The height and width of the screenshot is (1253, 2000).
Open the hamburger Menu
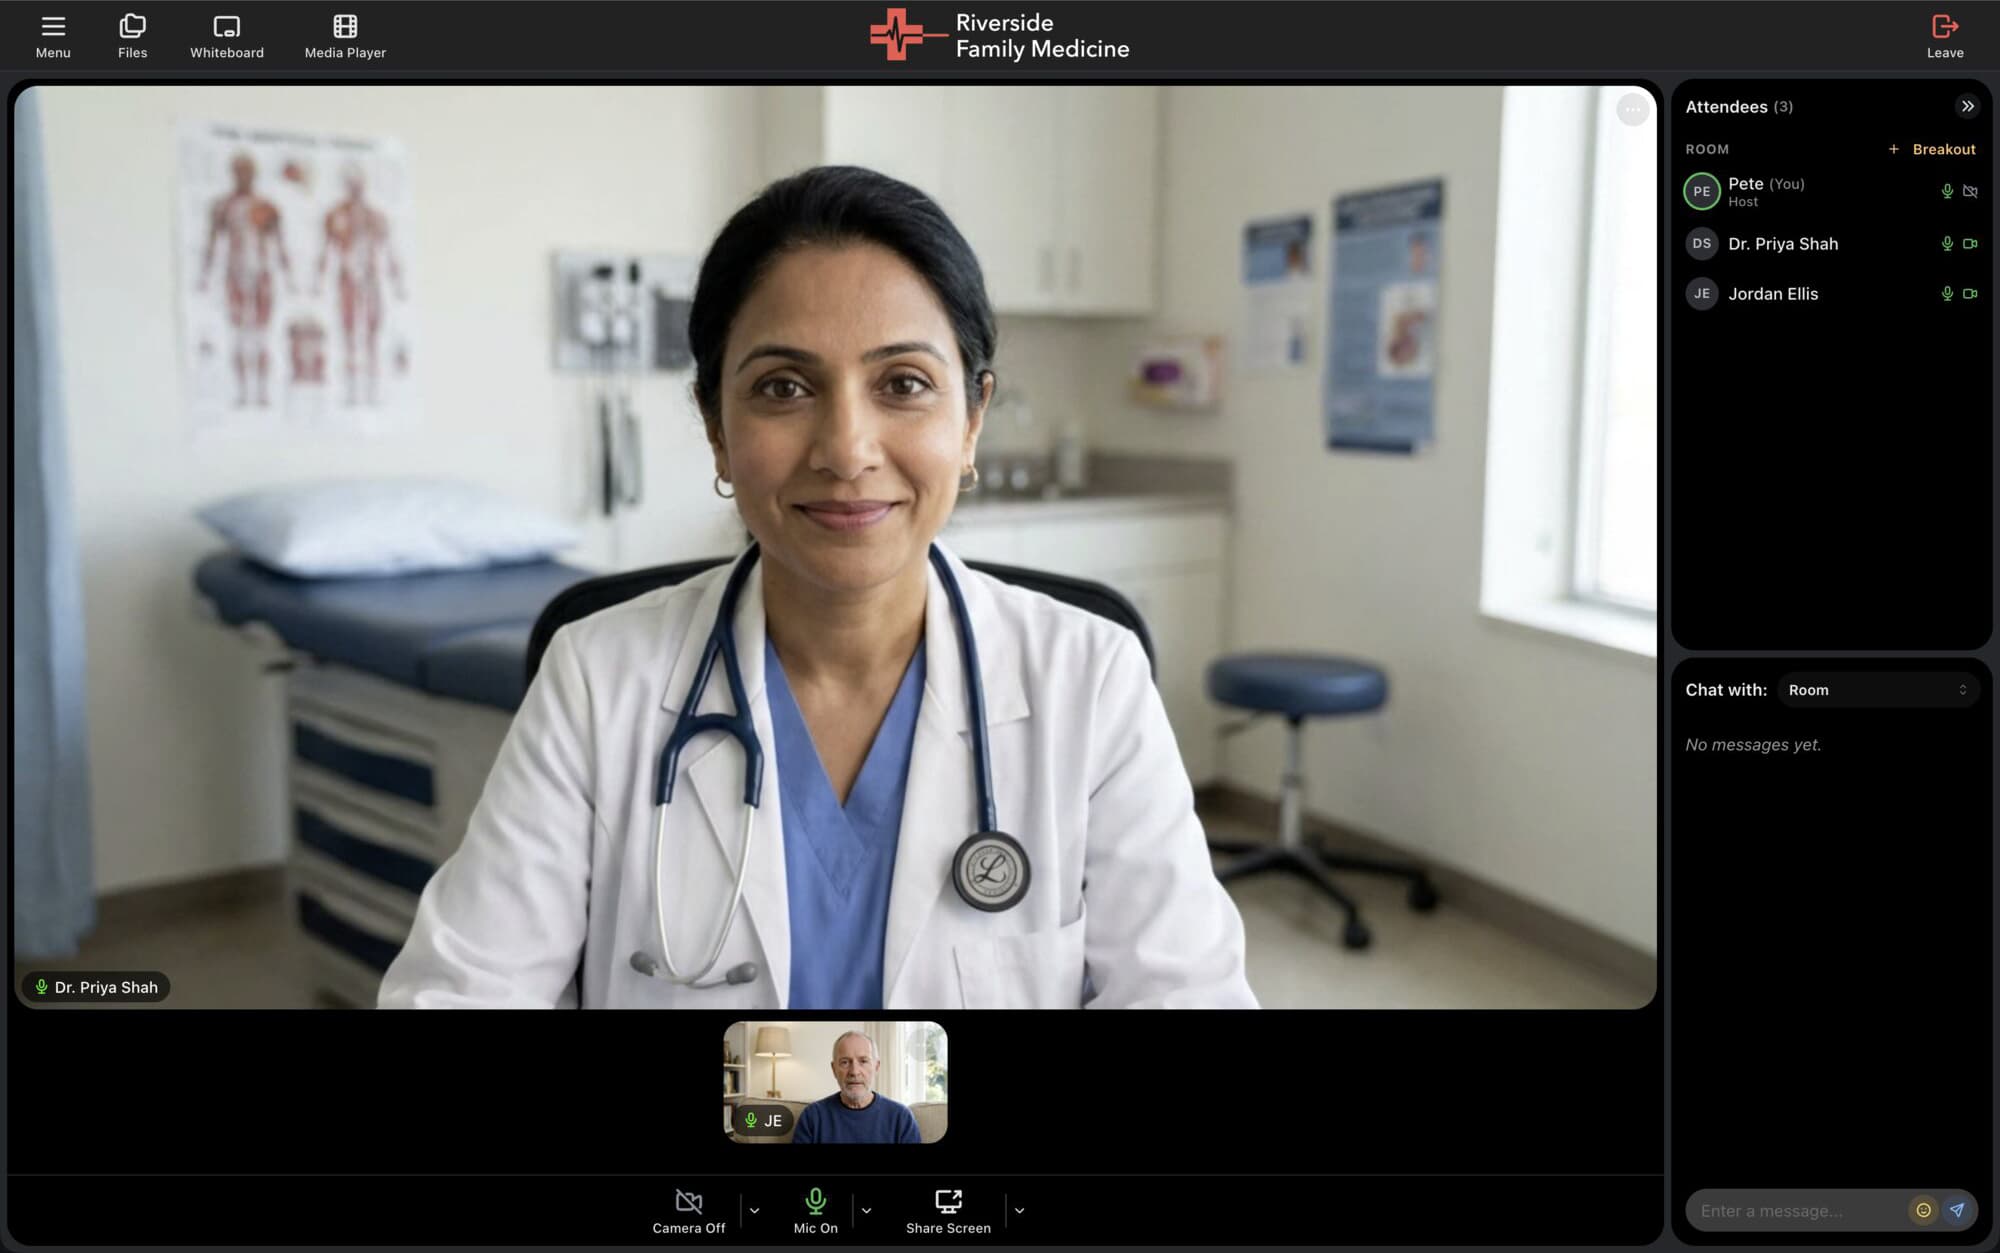pyautogui.click(x=53, y=36)
